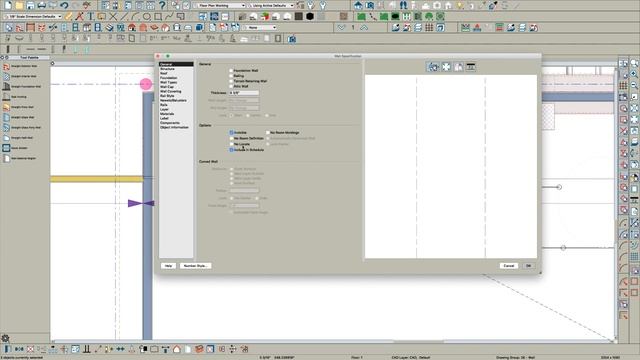Open help via the blue question mark icon
The width and height of the screenshot is (640, 360).
point(162,5)
